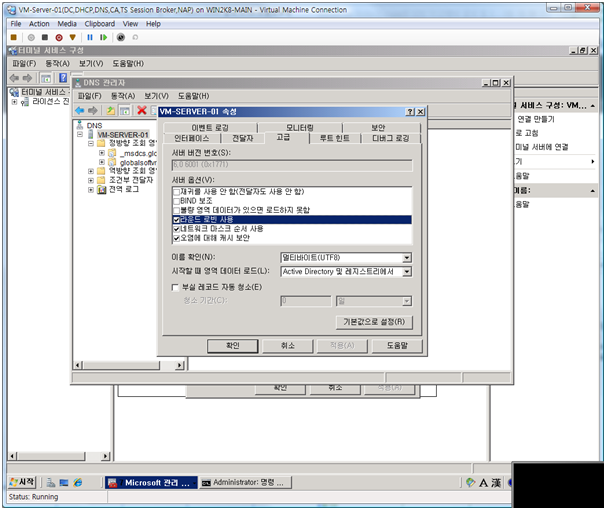The height and width of the screenshot is (510, 606).
Task: Click Forward arrow in Terminal Services toolbar
Action: click(27, 78)
